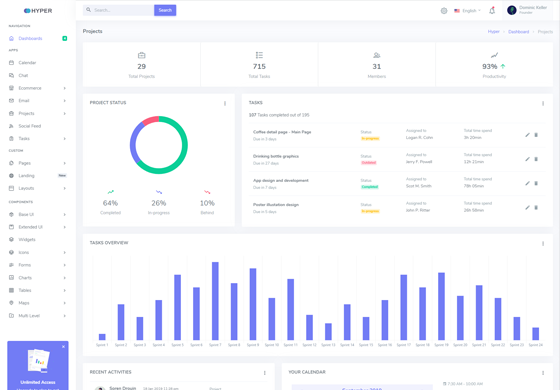Open Tasks card three-dot menu
The image size is (560, 390).
tap(543, 103)
